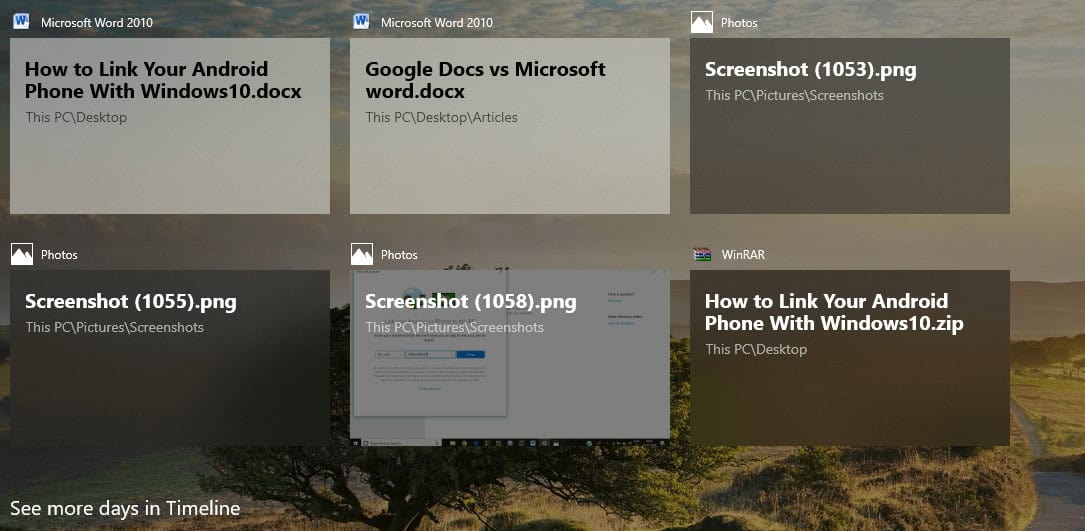Click the WinRAR app label text
Image resolution: width=1085 pixels, height=531 pixels.
pos(743,255)
